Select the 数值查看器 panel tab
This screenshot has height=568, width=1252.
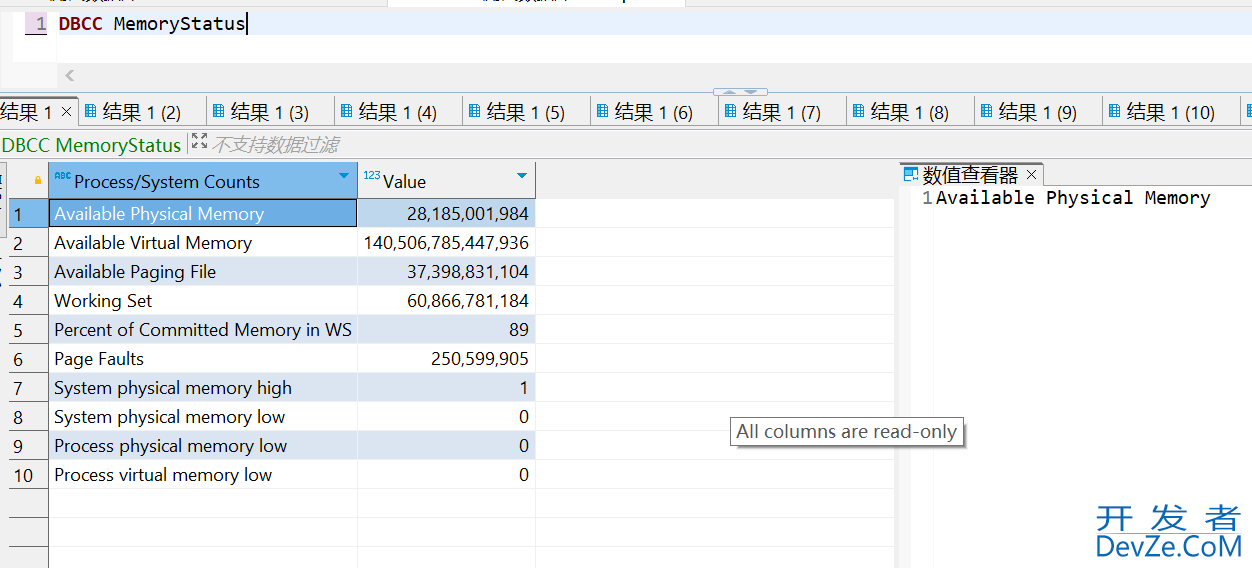tap(971, 175)
